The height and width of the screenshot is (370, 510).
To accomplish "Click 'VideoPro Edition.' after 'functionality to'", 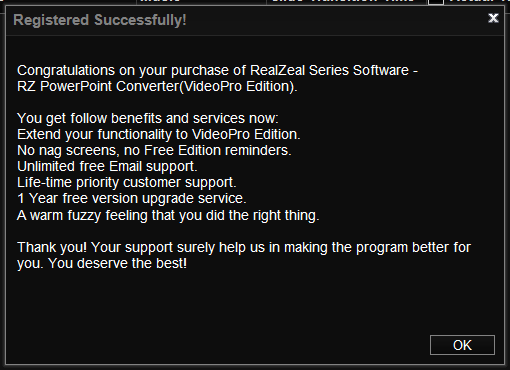I will (246, 134).
